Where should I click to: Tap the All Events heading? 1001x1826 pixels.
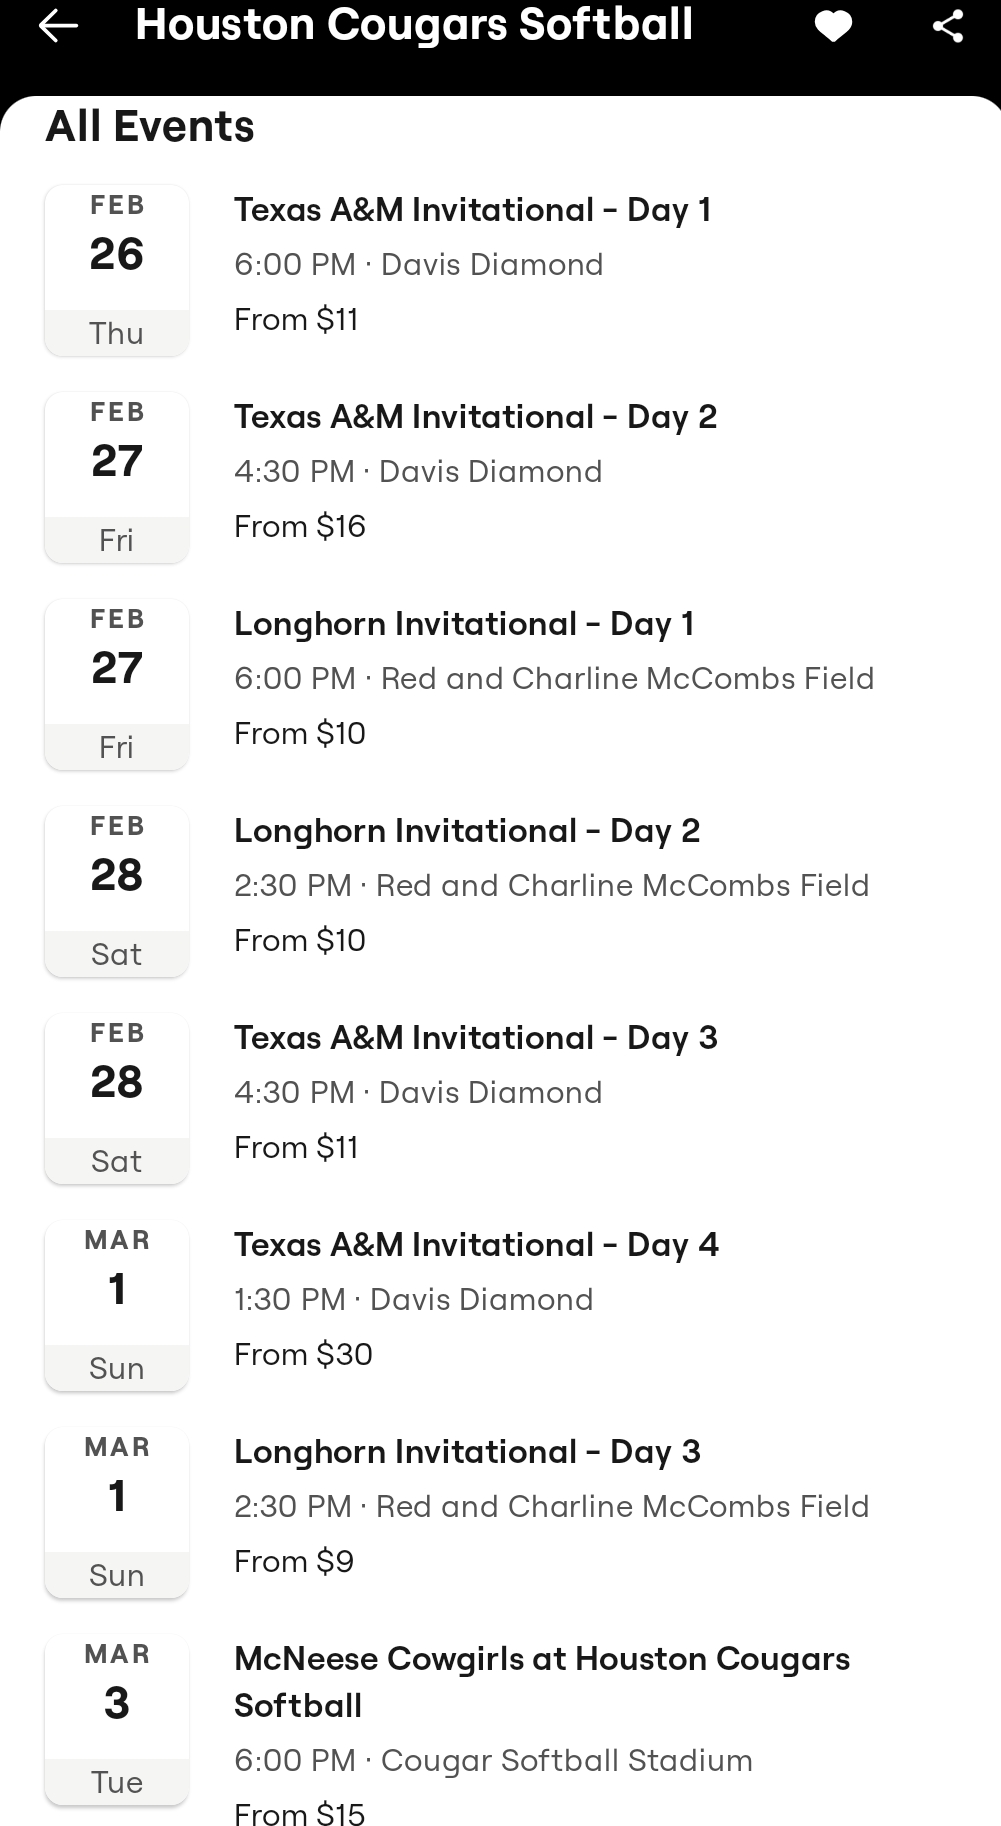point(150,127)
